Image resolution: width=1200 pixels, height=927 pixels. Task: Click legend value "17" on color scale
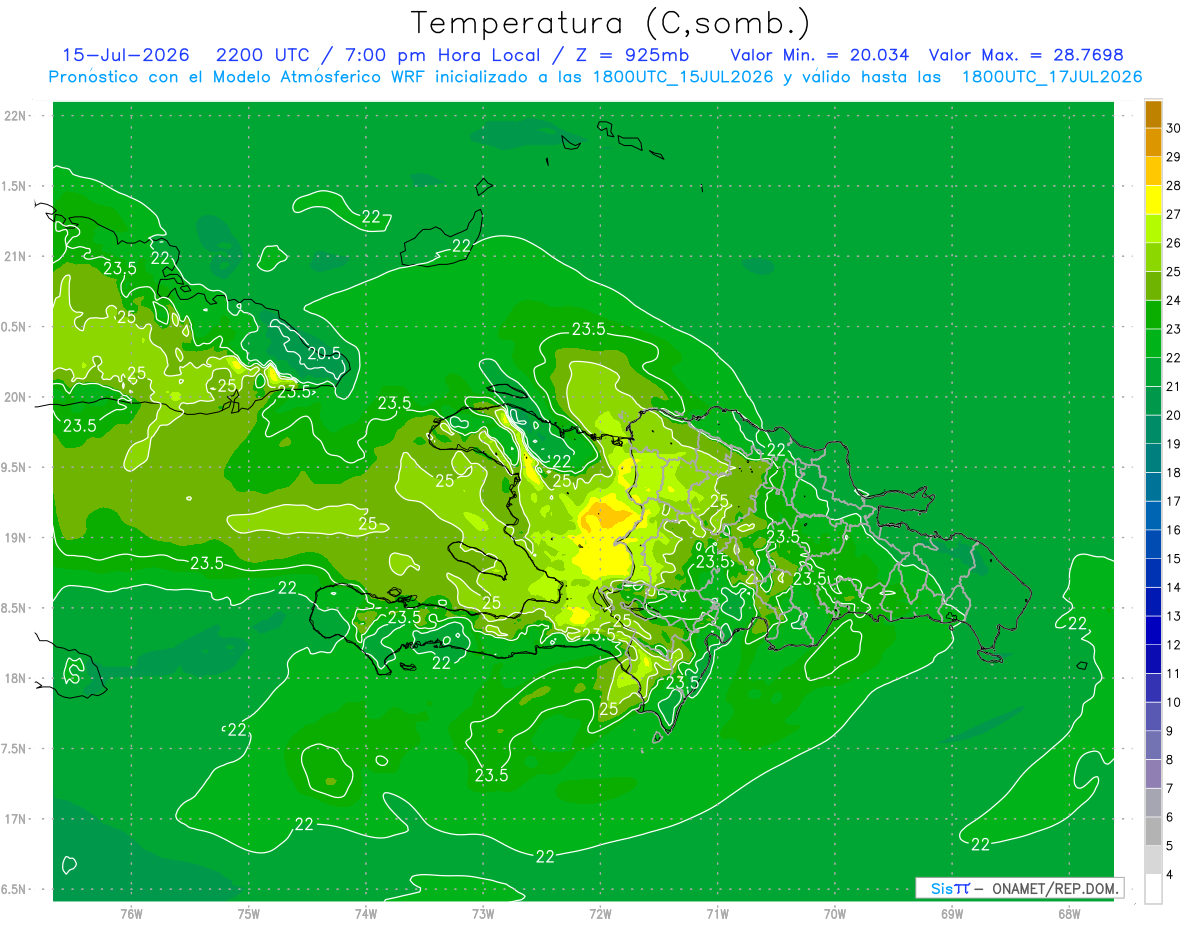pos(1174,501)
